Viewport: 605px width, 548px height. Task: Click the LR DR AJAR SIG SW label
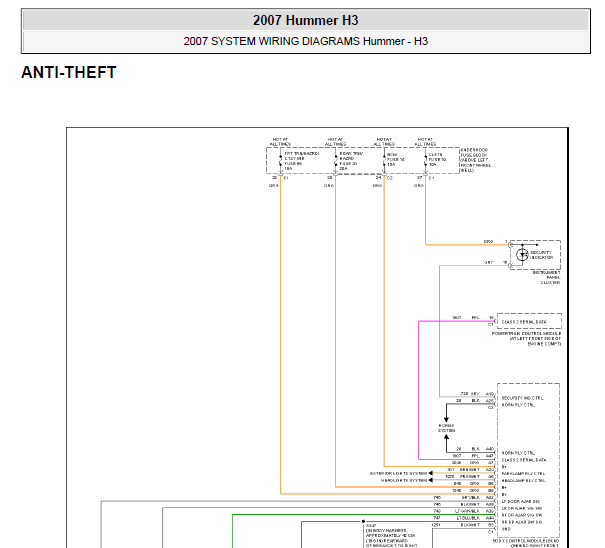click(x=522, y=508)
